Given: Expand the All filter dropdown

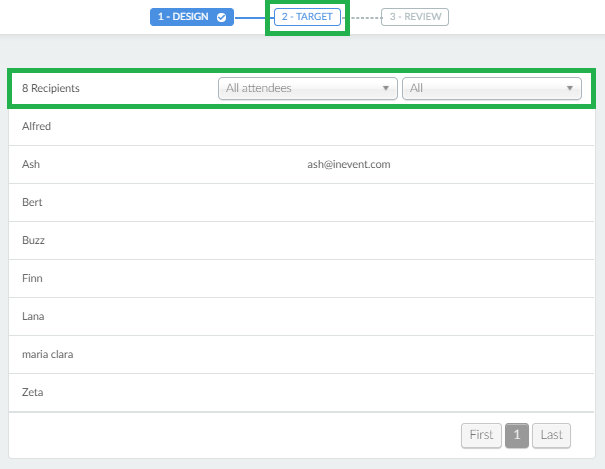Looking at the screenshot, I should click(x=492, y=88).
